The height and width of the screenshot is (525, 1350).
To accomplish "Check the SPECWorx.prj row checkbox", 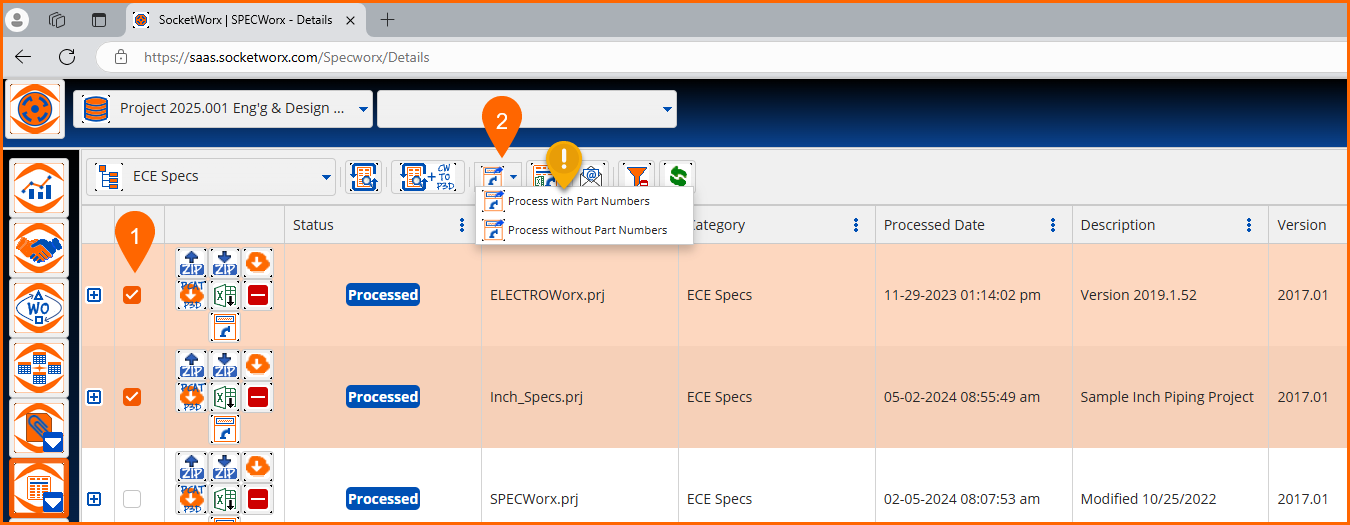I will coord(132,499).
